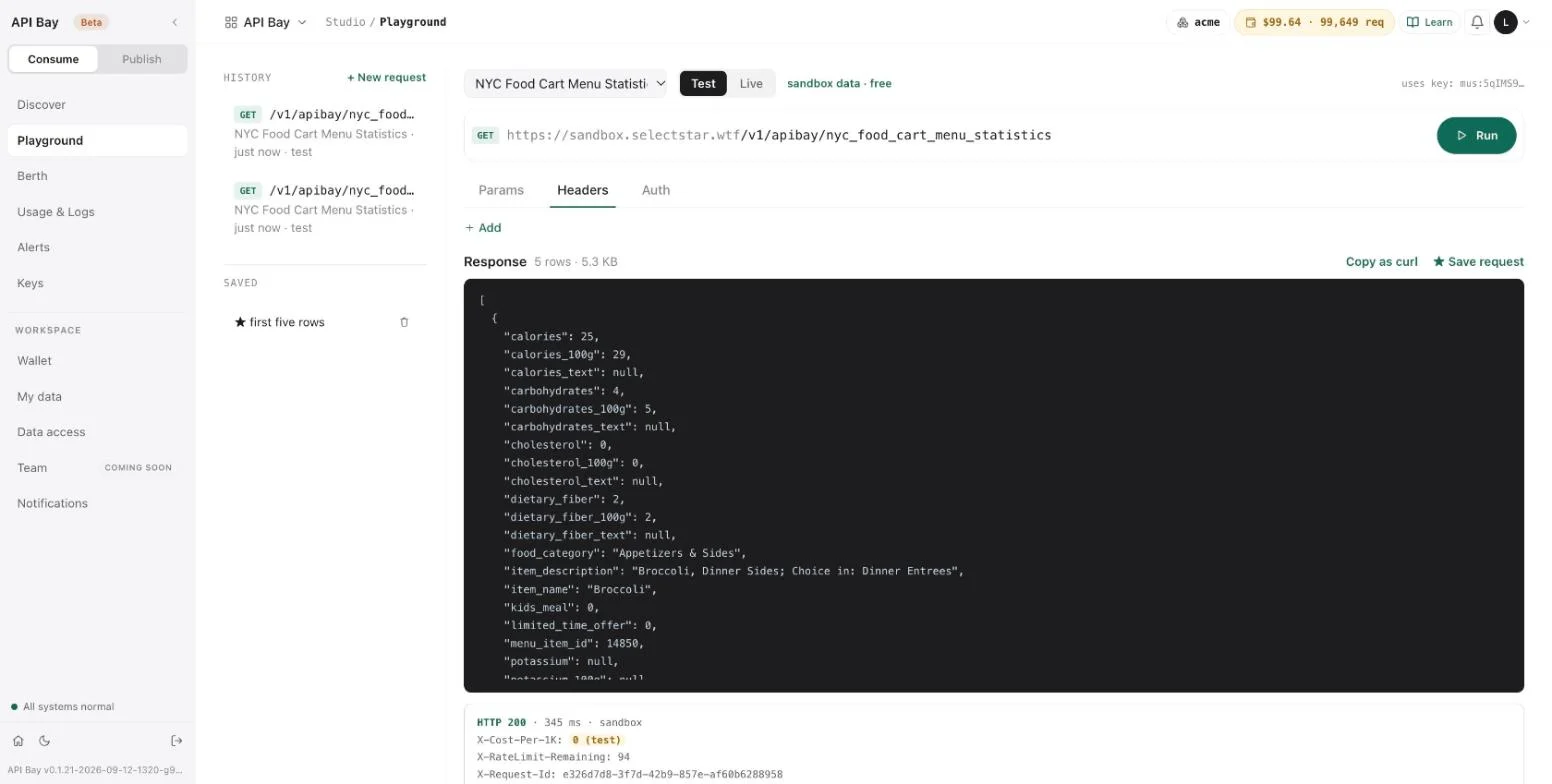Image resolution: width=1552 pixels, height=784 pixels.
Task: Expand the API Bay header dropdown chevron
Action: pyautogui.click(x=302, y=22)
